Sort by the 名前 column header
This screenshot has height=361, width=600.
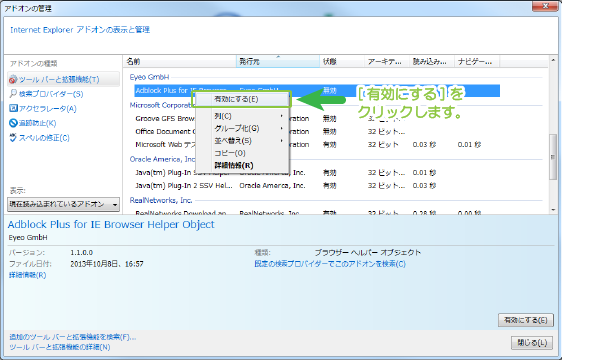pos(180,62)
